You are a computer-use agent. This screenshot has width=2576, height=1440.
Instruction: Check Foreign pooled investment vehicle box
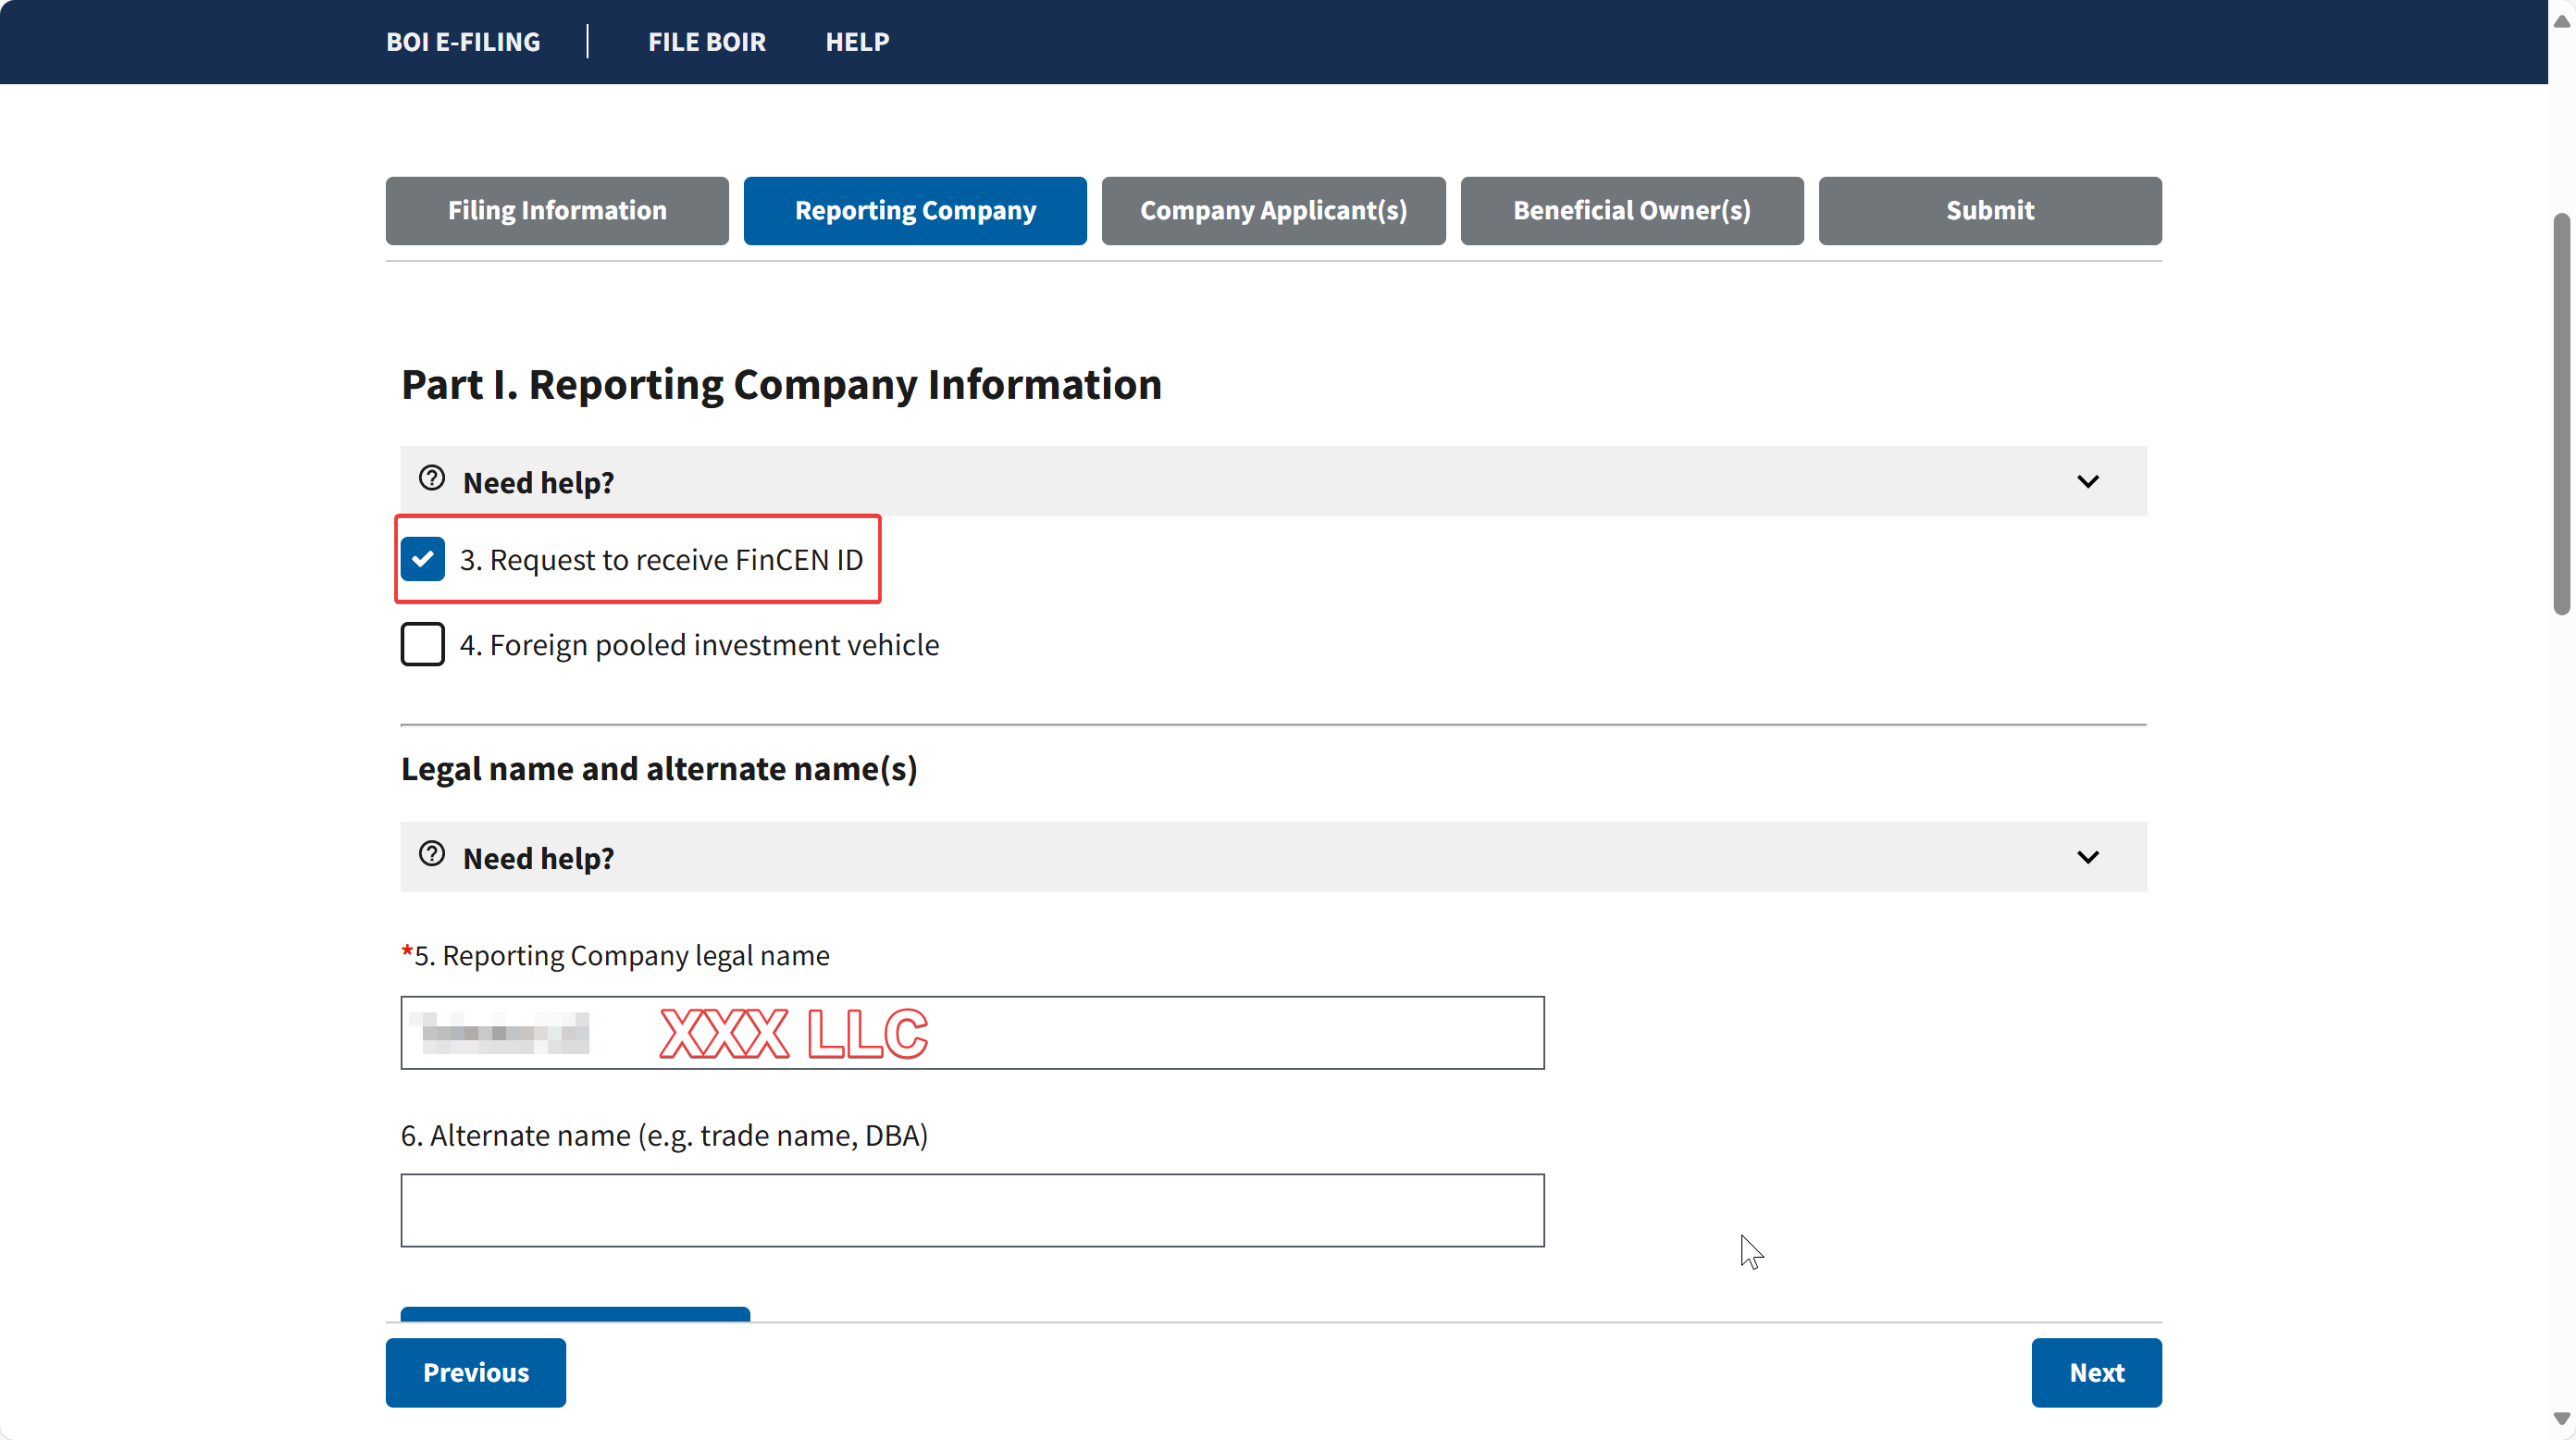point(423,644)
